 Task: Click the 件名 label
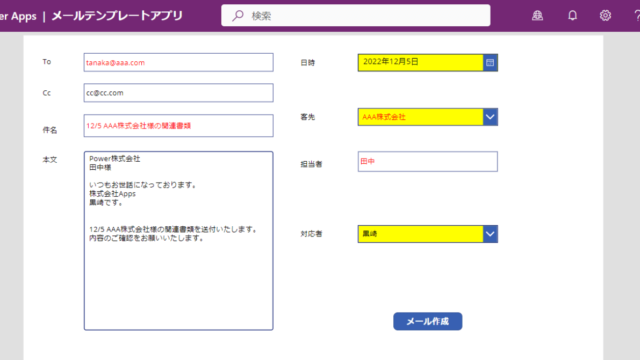50,130
